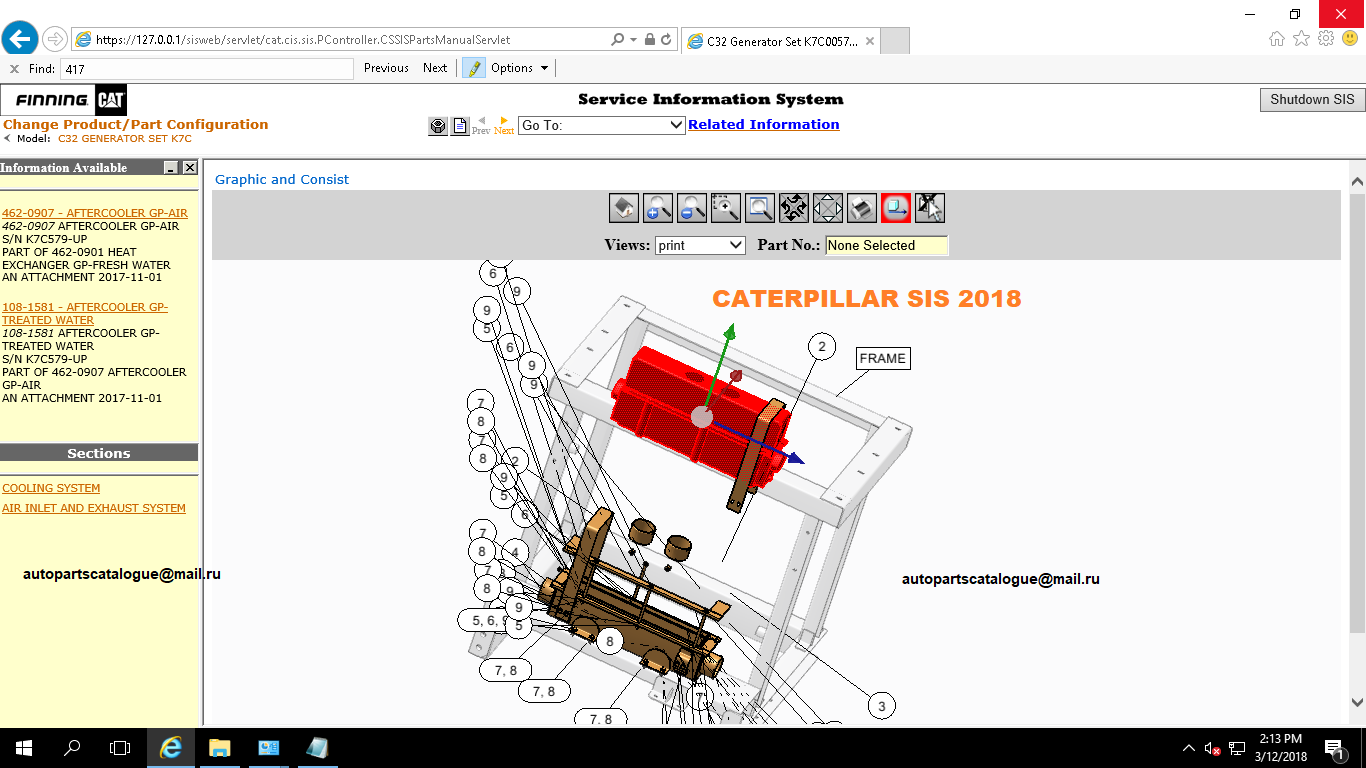Click the vertical scrollbar up arrow
Image resolution: width=1366 pixels, height=768 pixels.
pyautogui.click(x=1357, y=182)
